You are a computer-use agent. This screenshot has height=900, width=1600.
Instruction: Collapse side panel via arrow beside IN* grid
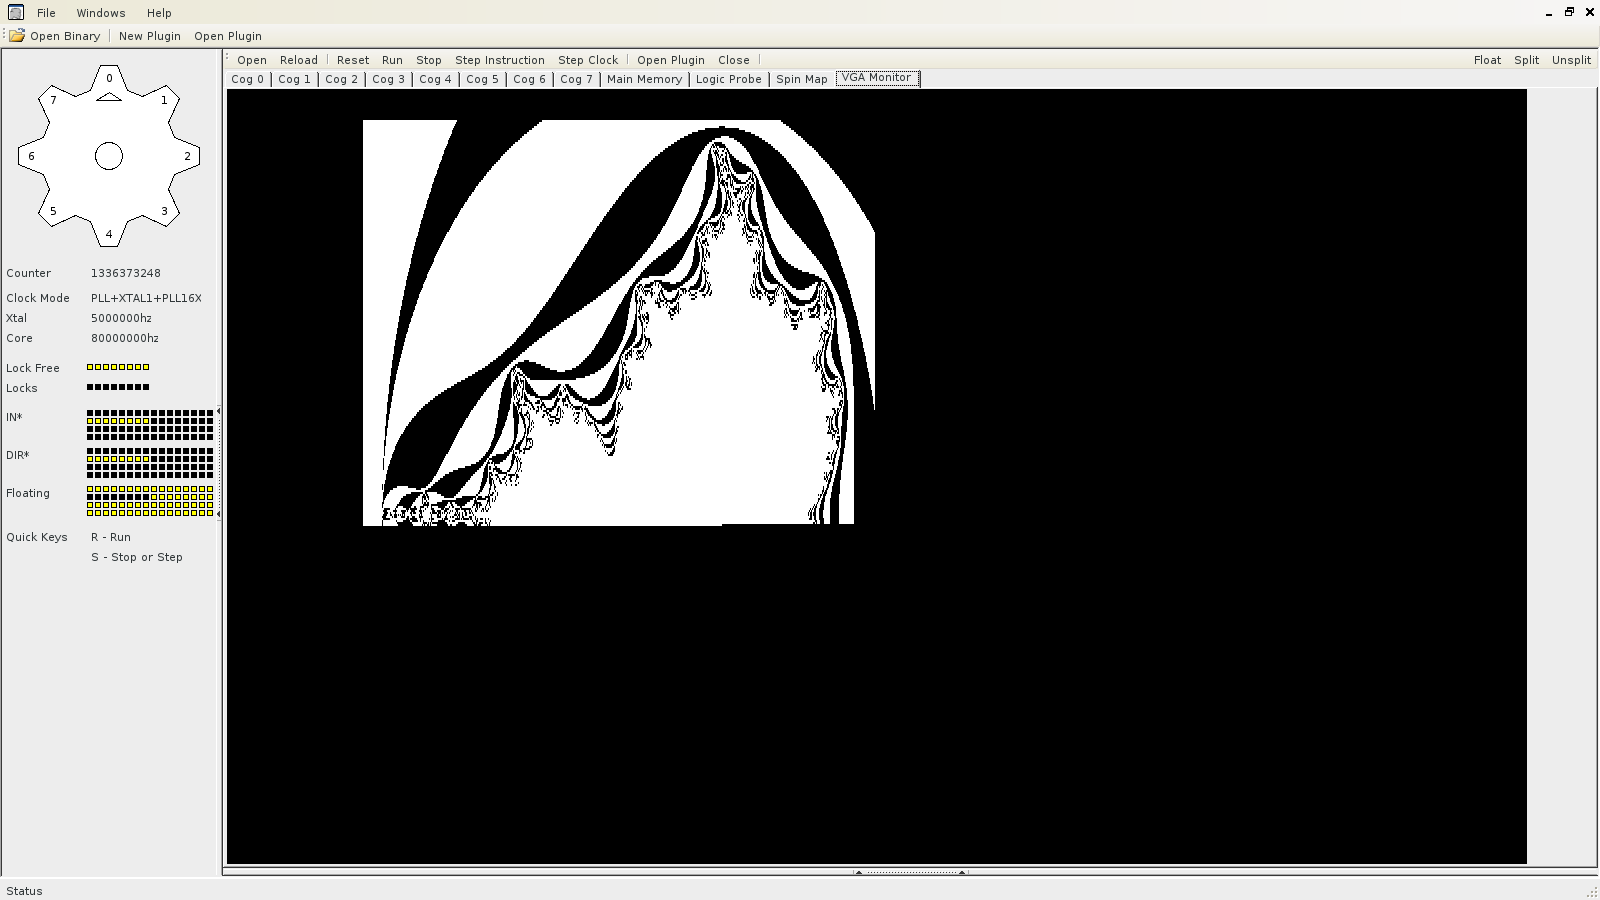[x=218, y=411]
